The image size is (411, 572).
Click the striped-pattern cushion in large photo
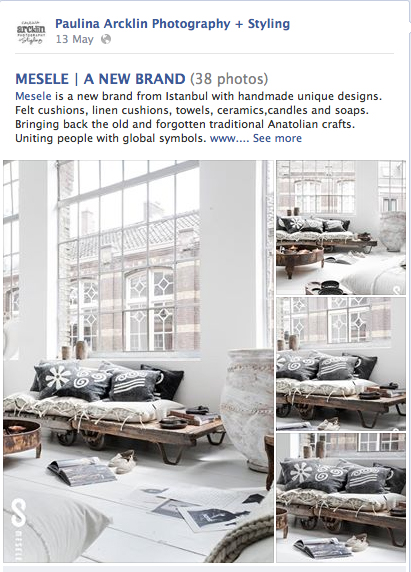(133, 385)
